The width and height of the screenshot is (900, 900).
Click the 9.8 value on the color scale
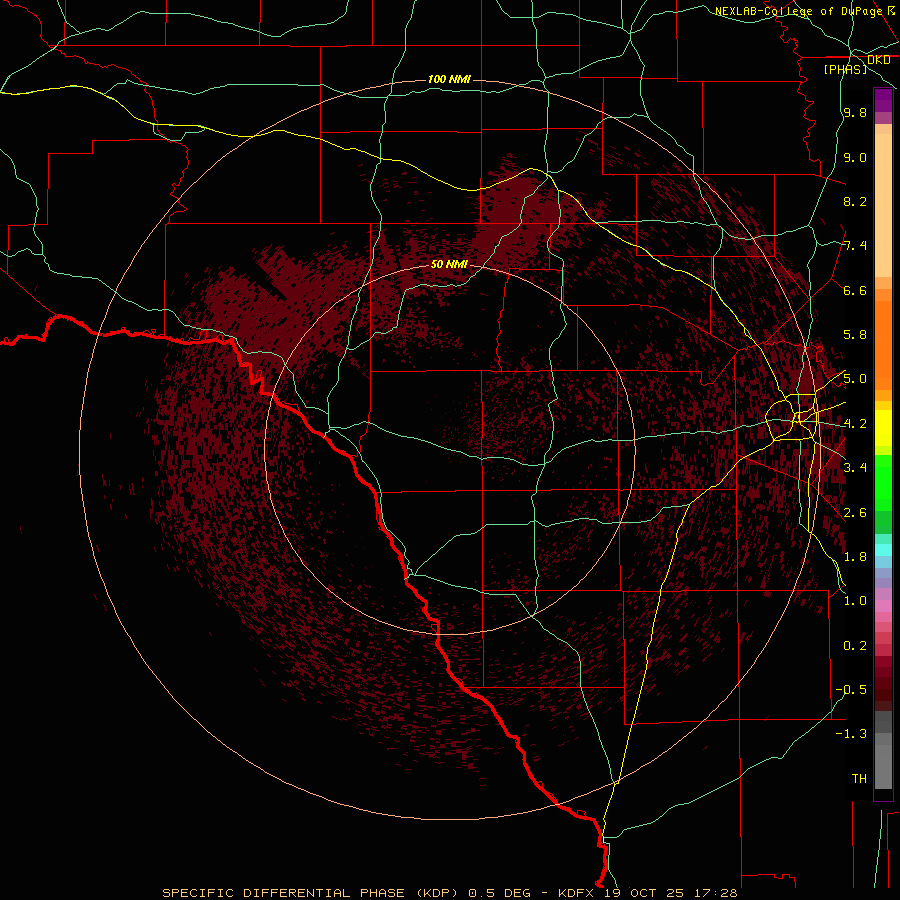coord(855,112)
